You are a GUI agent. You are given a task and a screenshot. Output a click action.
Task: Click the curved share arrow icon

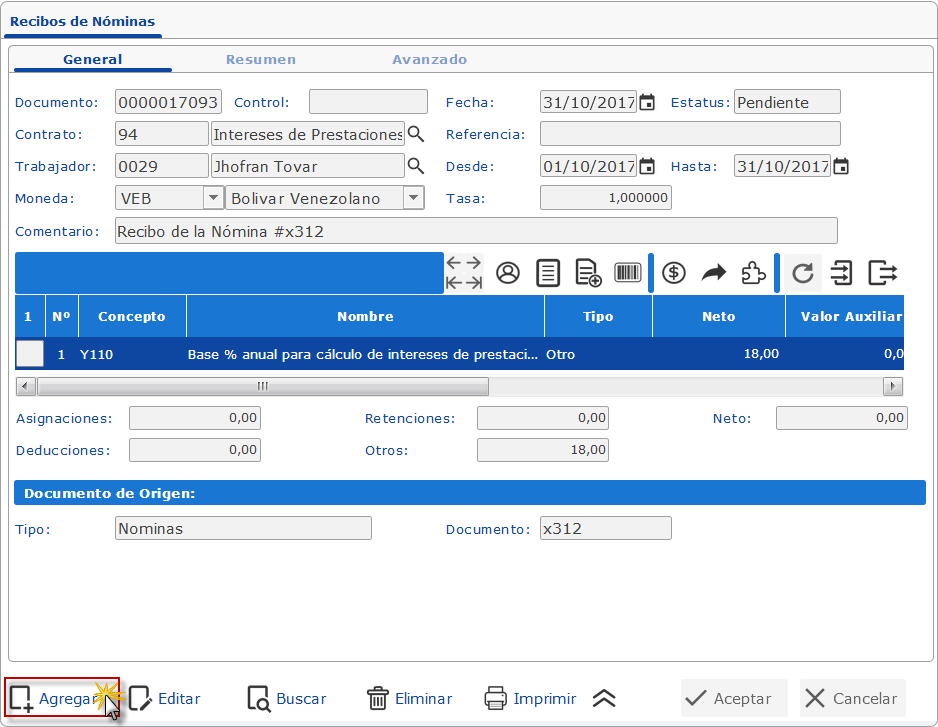[x=713, y=273]
